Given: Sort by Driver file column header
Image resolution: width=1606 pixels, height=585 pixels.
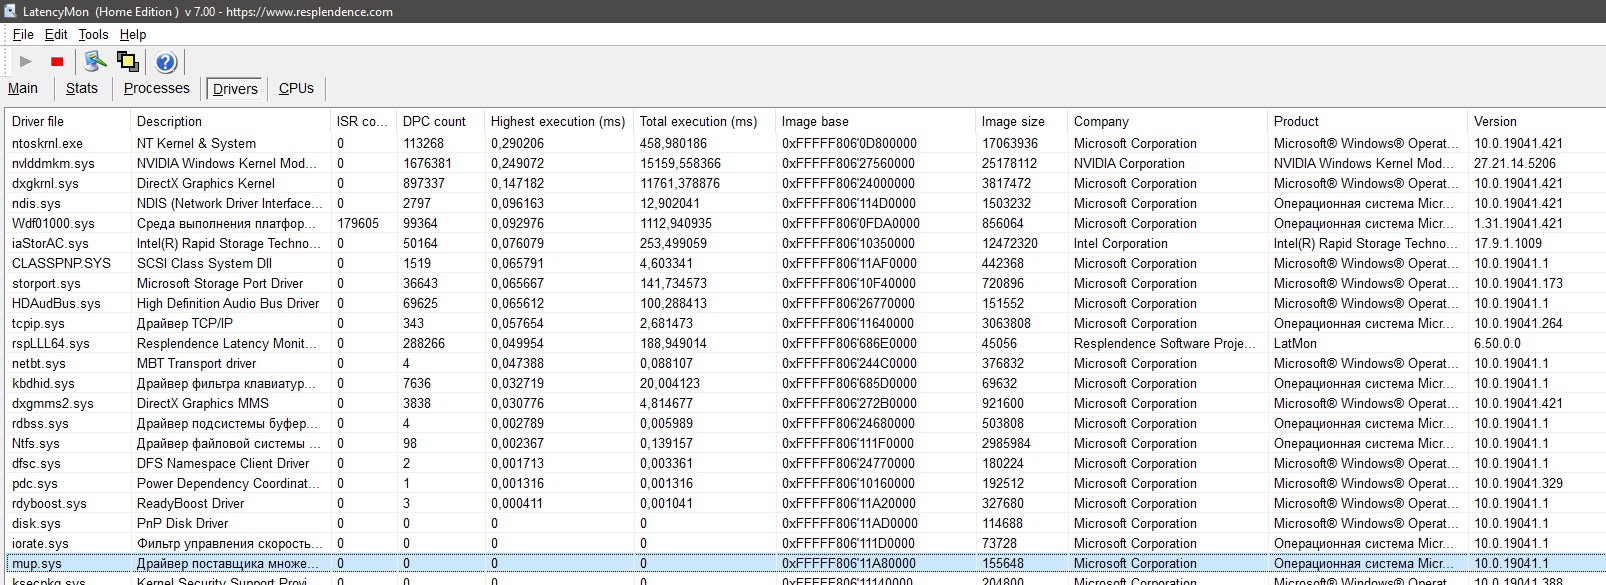Looking at the screenshot, I should click(x=68, y=121).
